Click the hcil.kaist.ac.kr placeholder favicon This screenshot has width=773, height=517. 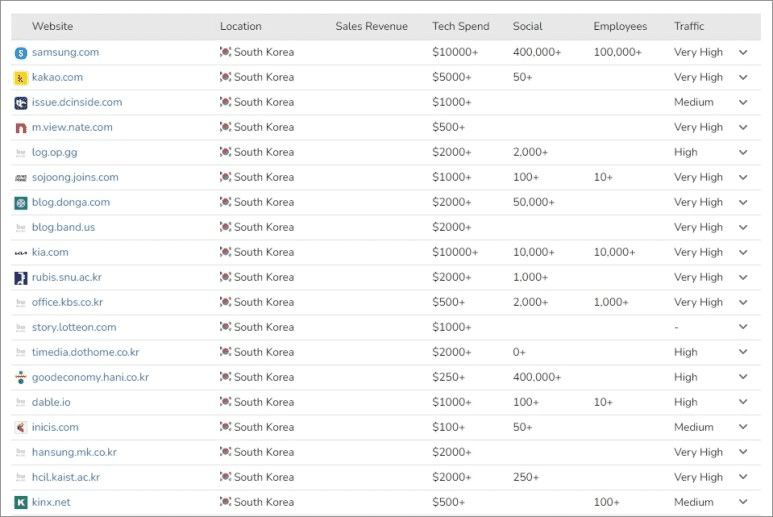21,478
